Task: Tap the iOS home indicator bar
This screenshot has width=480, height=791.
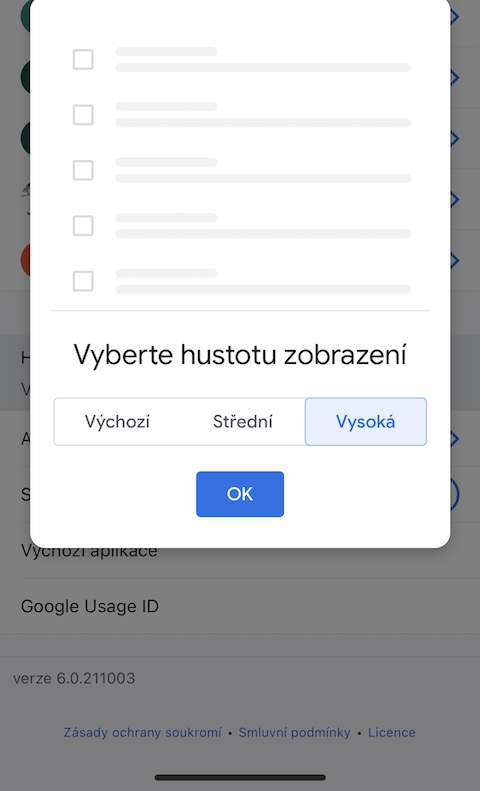Action: click(x=240, y=777)
